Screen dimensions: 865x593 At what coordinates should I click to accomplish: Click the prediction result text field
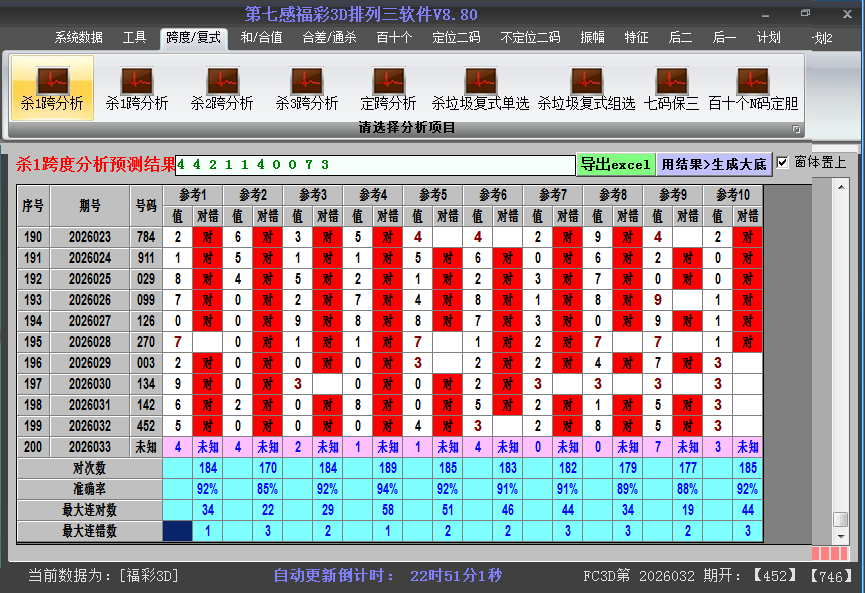click(374, 164)
